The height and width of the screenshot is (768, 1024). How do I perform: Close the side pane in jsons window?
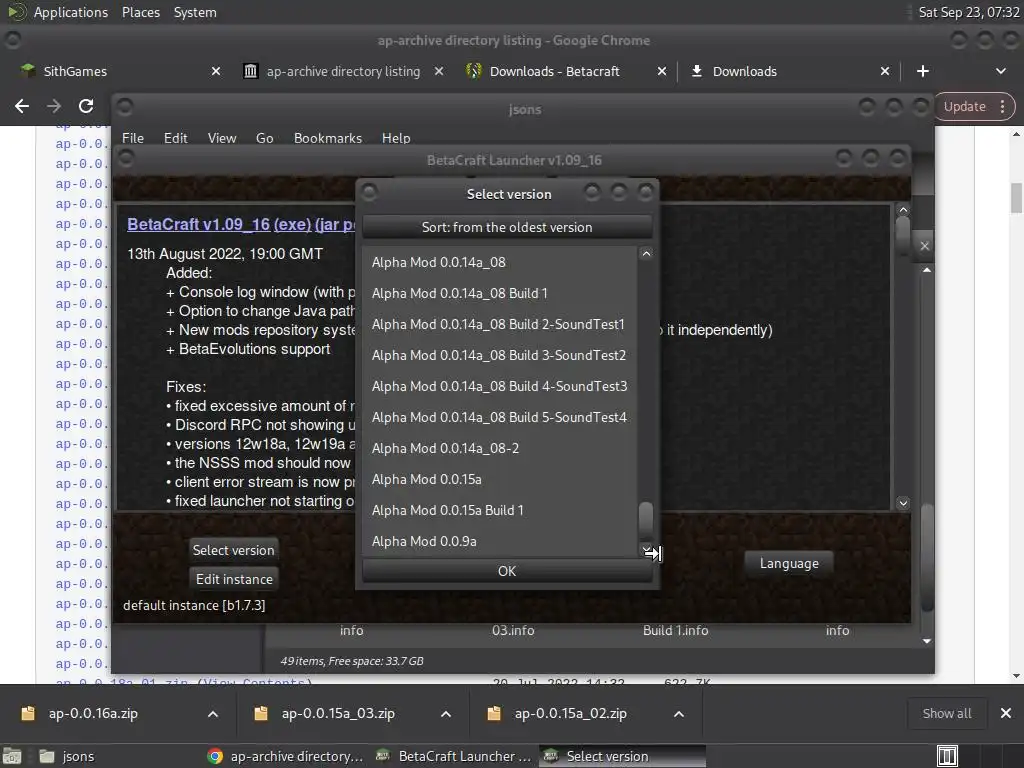924,246
